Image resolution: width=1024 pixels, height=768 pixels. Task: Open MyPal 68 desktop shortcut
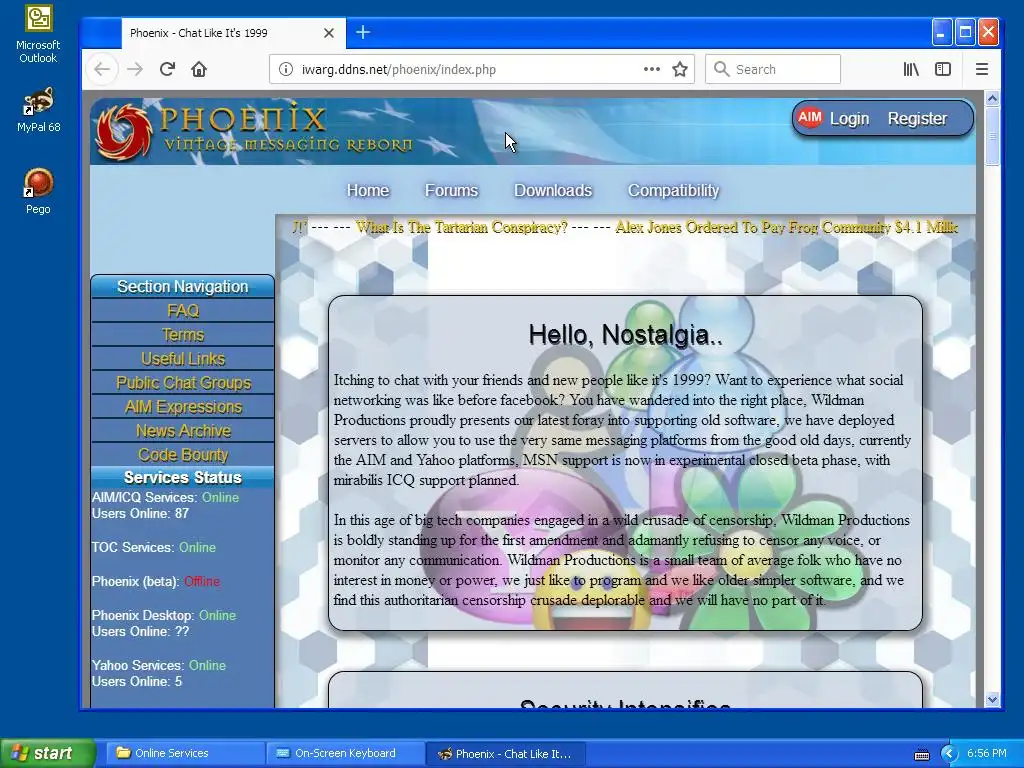pos(38,110)
